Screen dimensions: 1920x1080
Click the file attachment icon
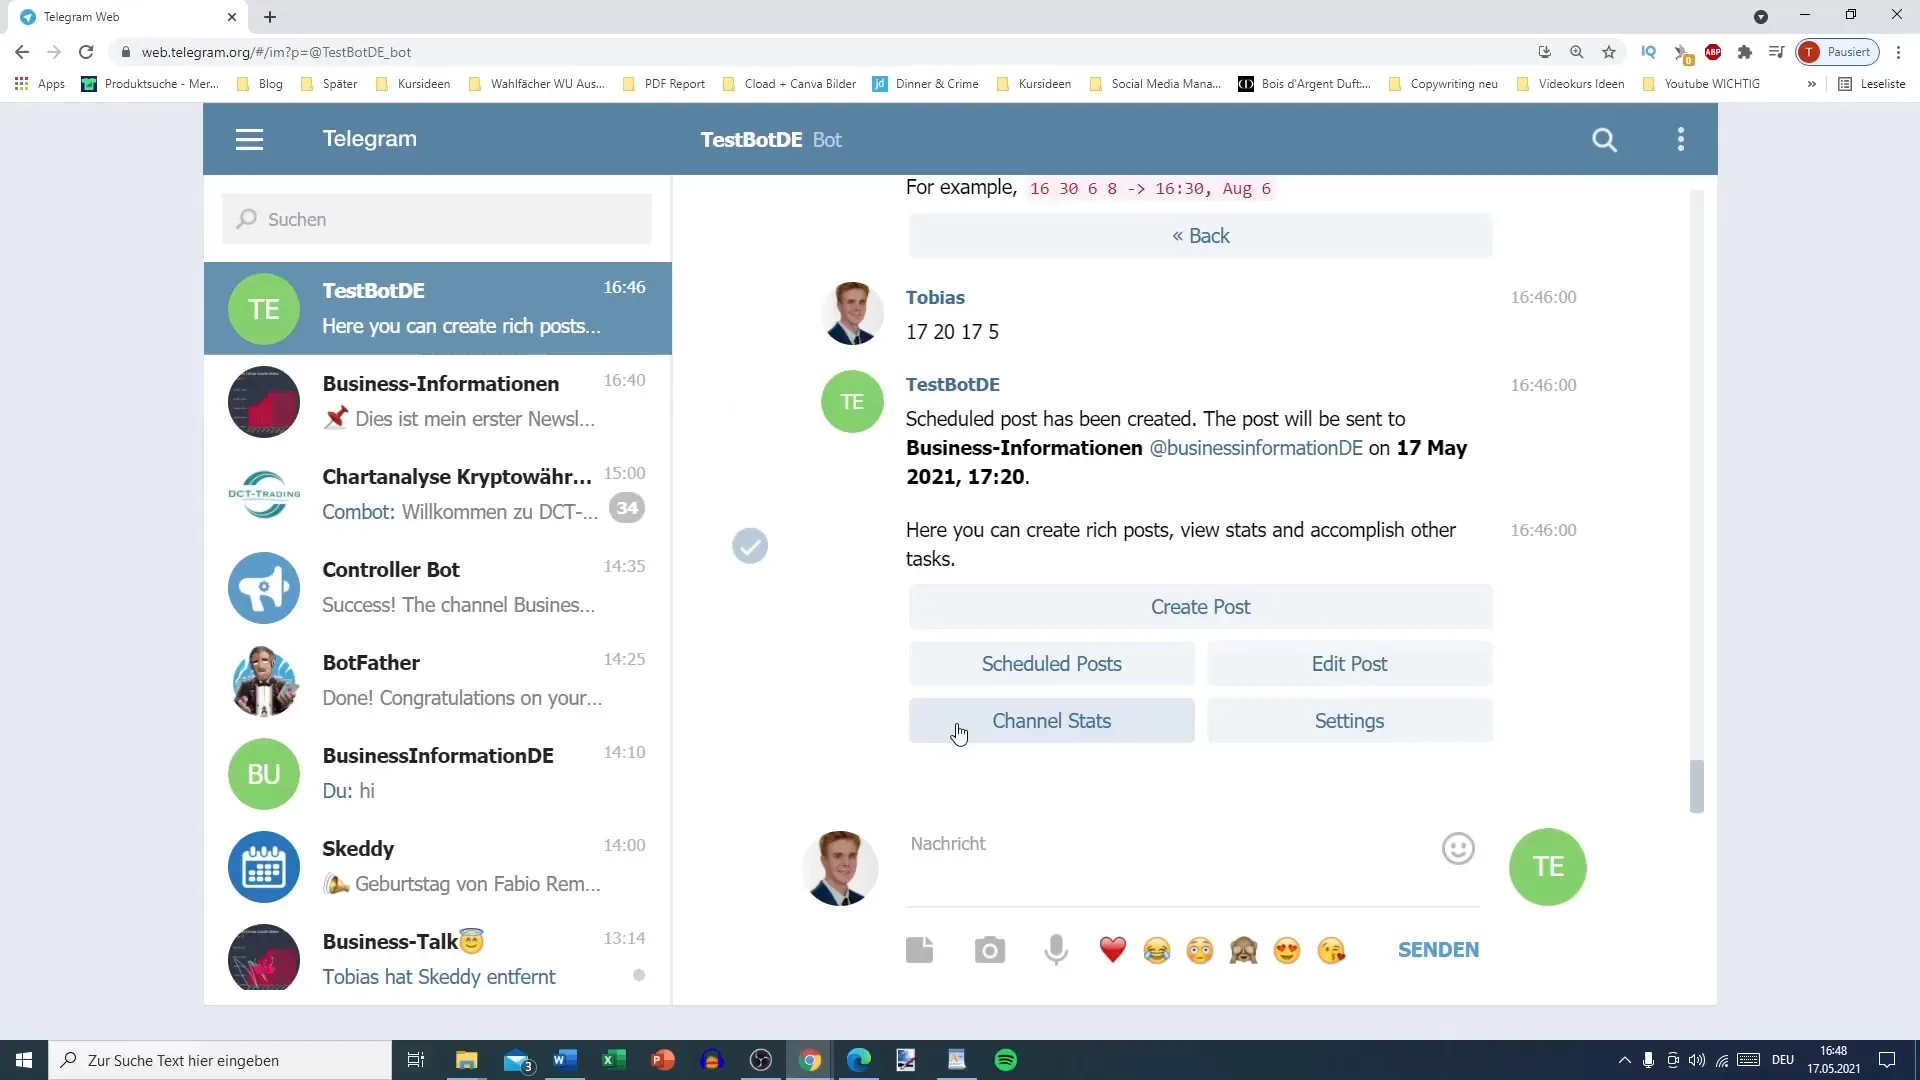[920, 949]
